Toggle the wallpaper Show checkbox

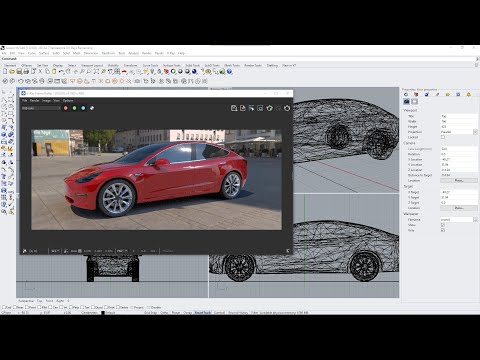pyautogui.click(x=443, y=225)
